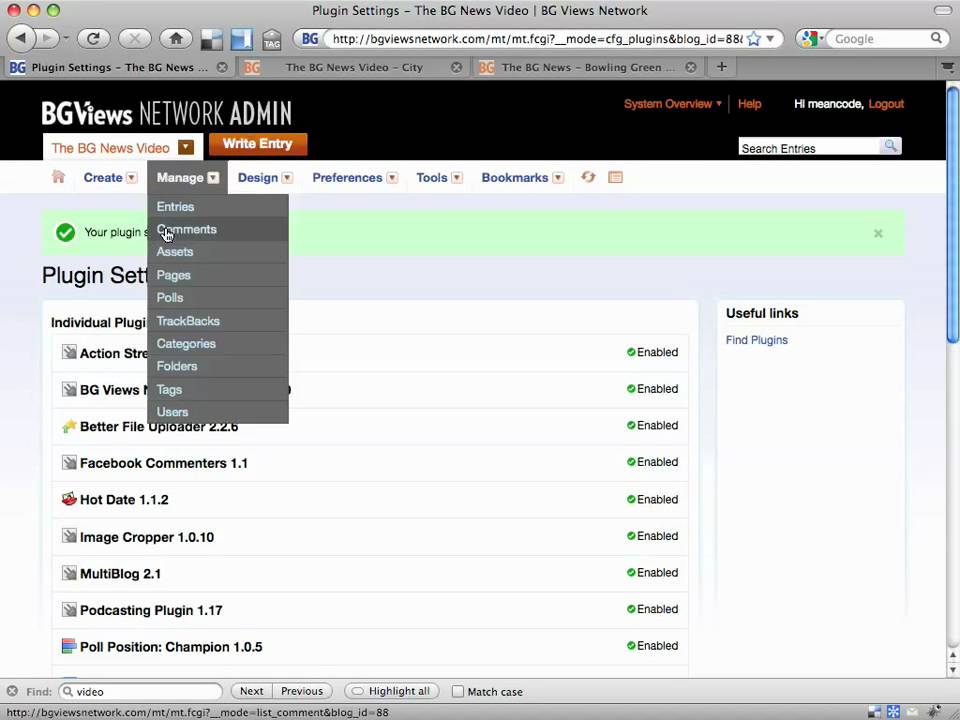Open the Help link
The height and width of the screenshot is (720, 960).
(x=749, y=104)
